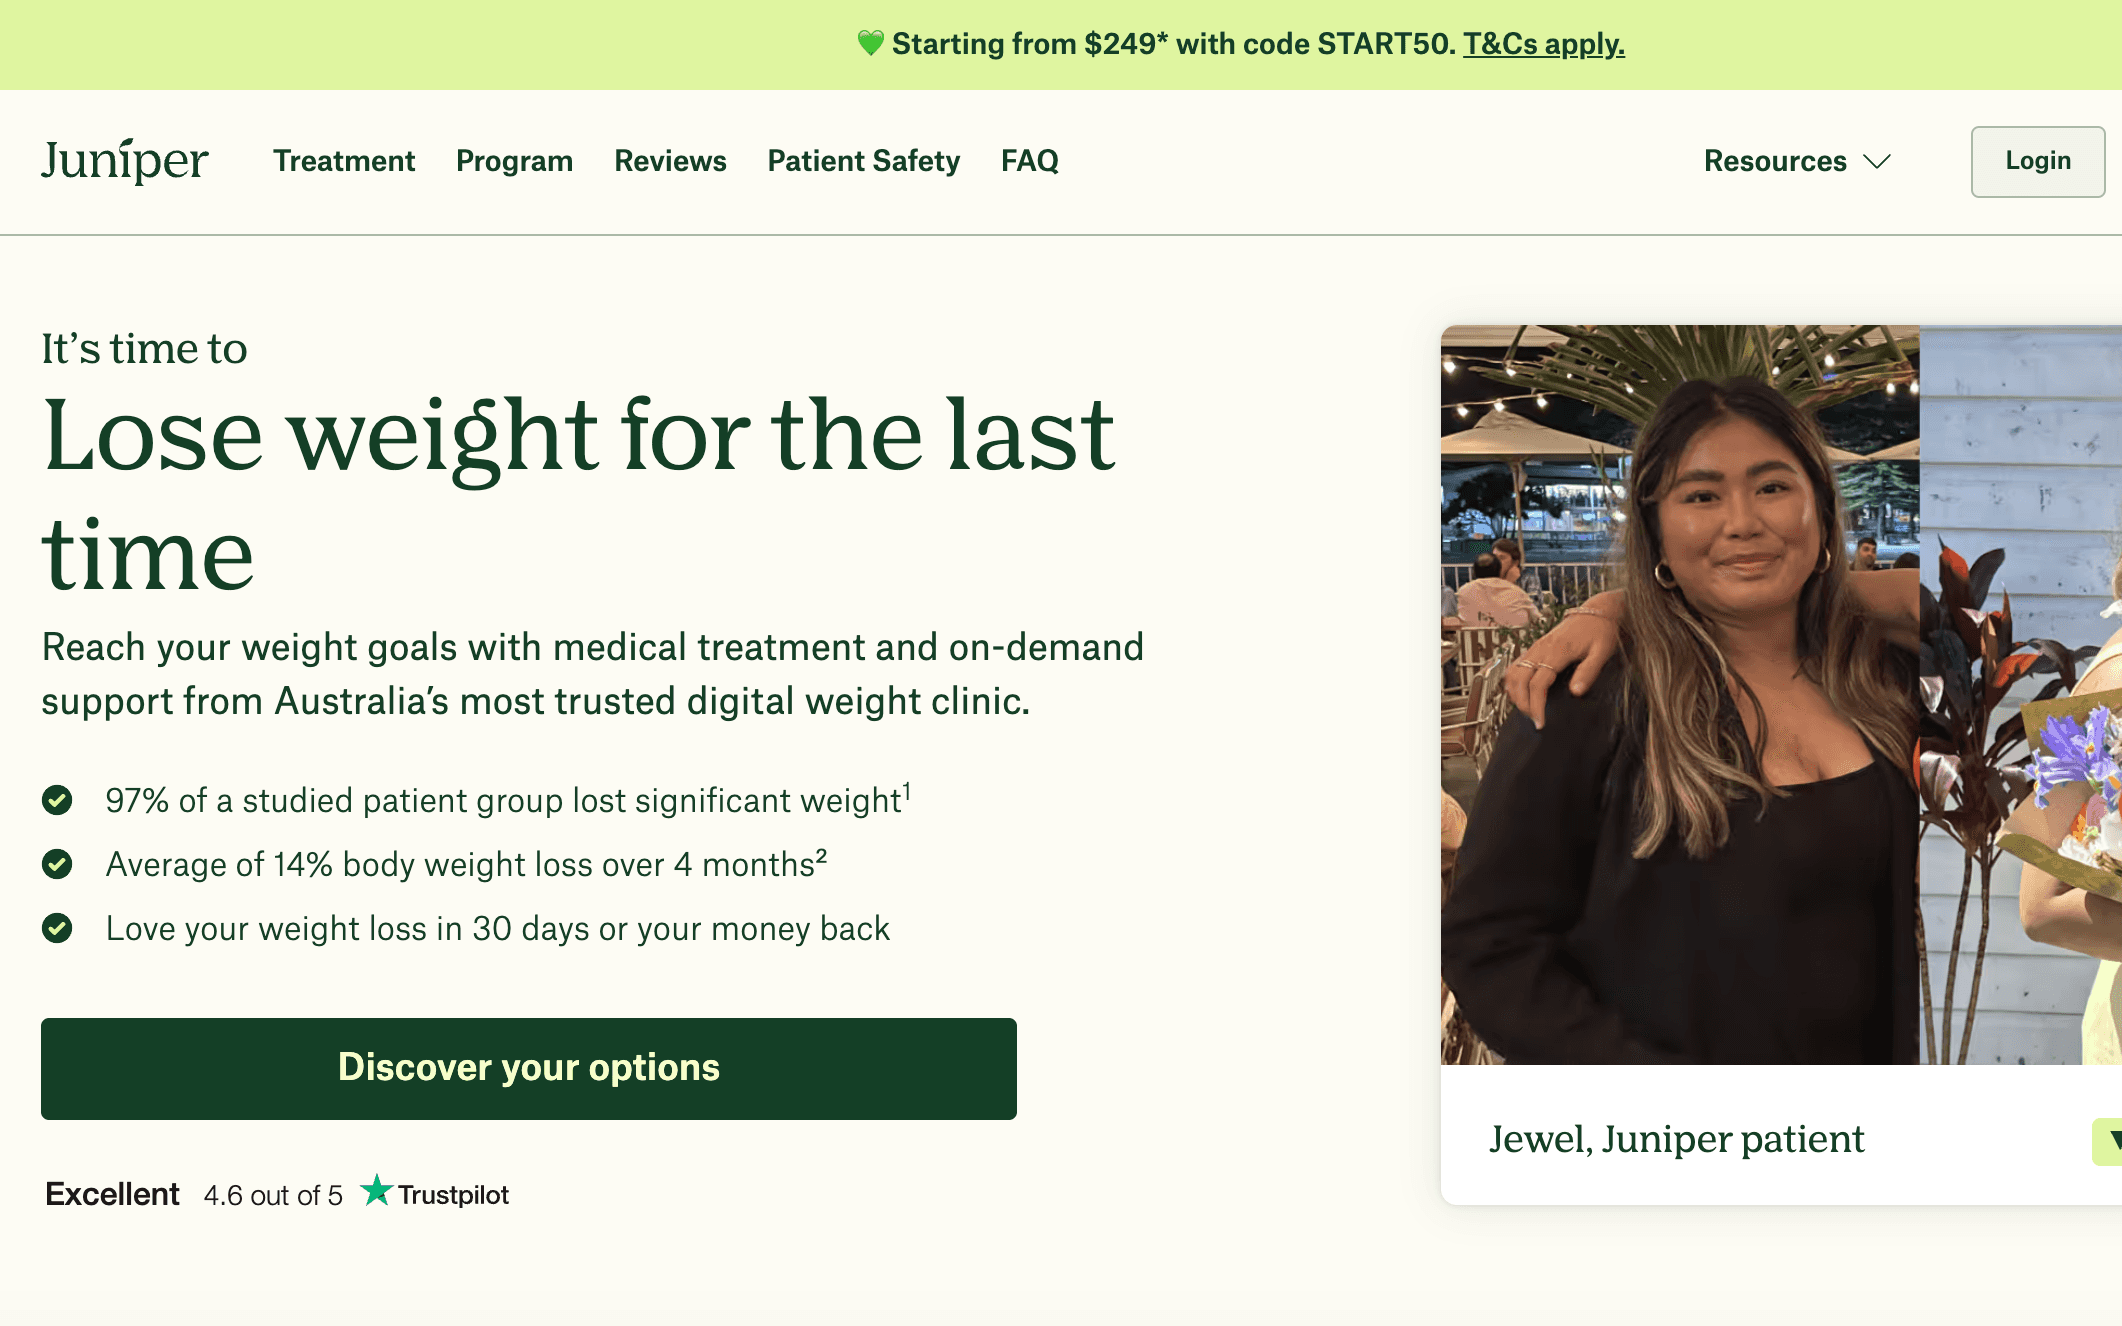Click the partially visible next patient photo
The image size is (2122, 1326).
[x=2020, y=695]
